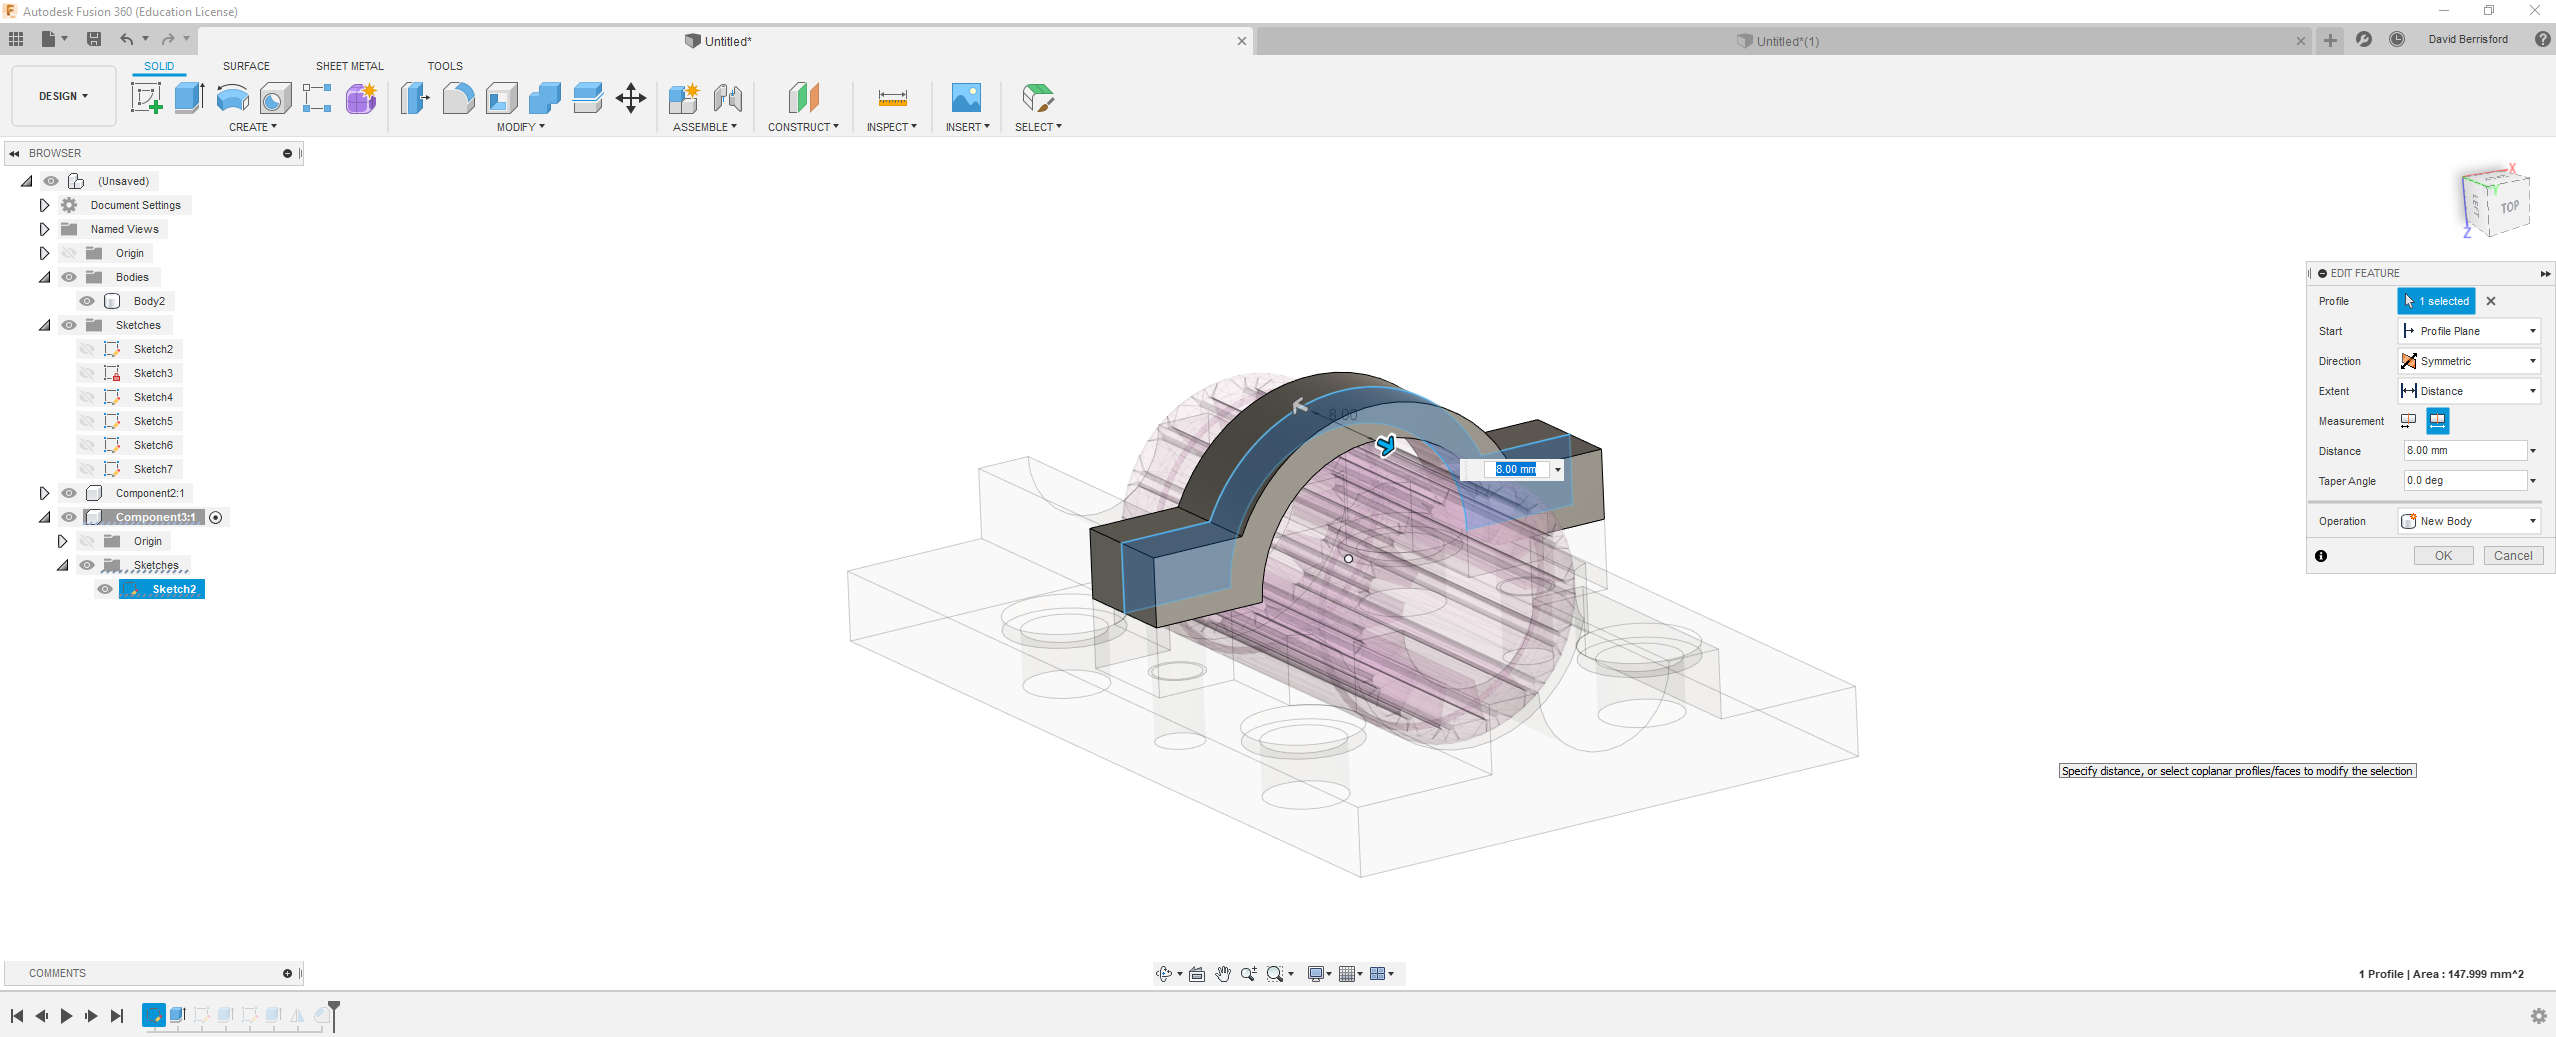Open the job status clock icon
This screenshot has width=2556, height=1037.
2397,39
